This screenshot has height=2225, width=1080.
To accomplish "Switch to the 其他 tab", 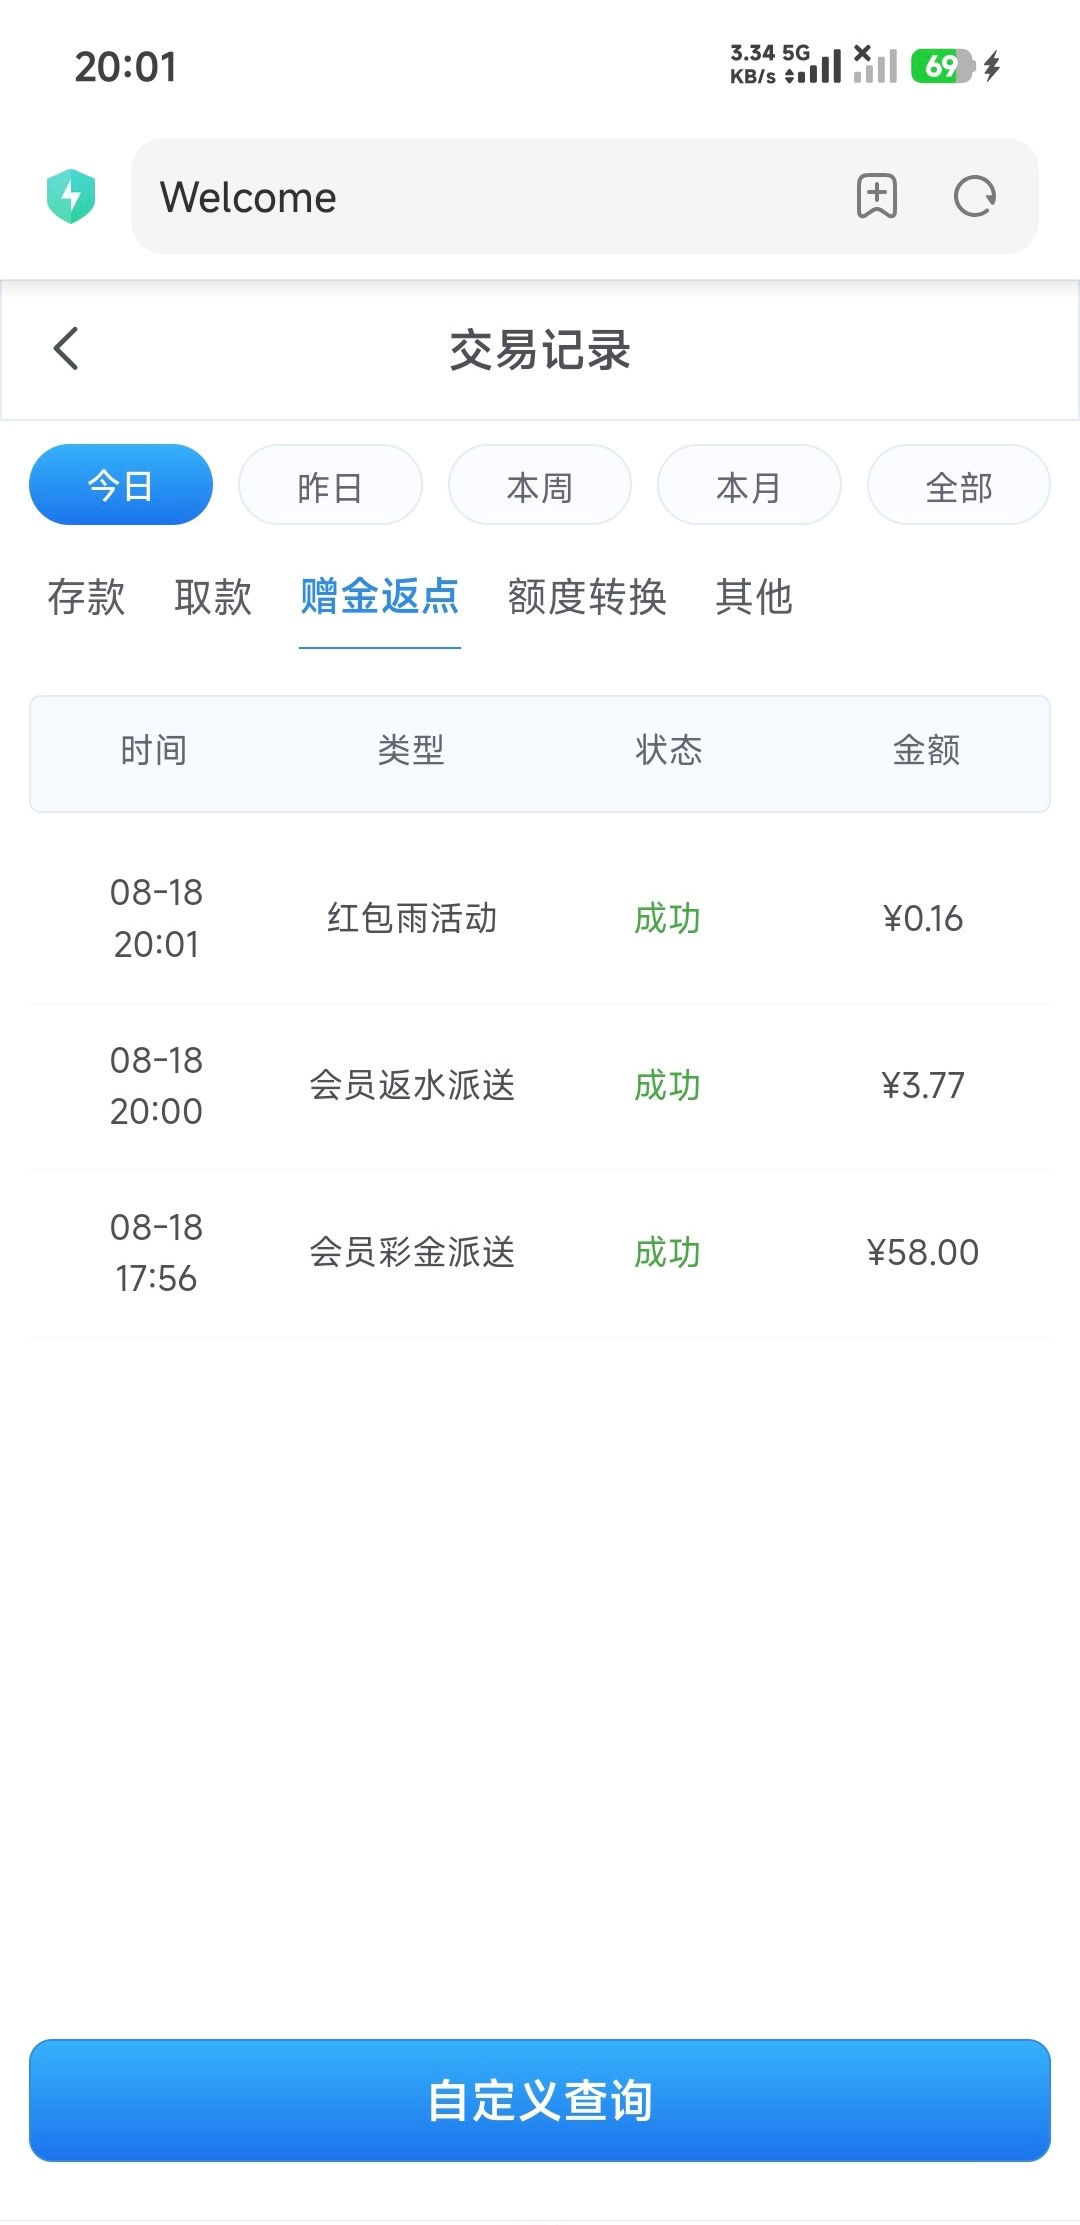I will [x=754, y=597].
